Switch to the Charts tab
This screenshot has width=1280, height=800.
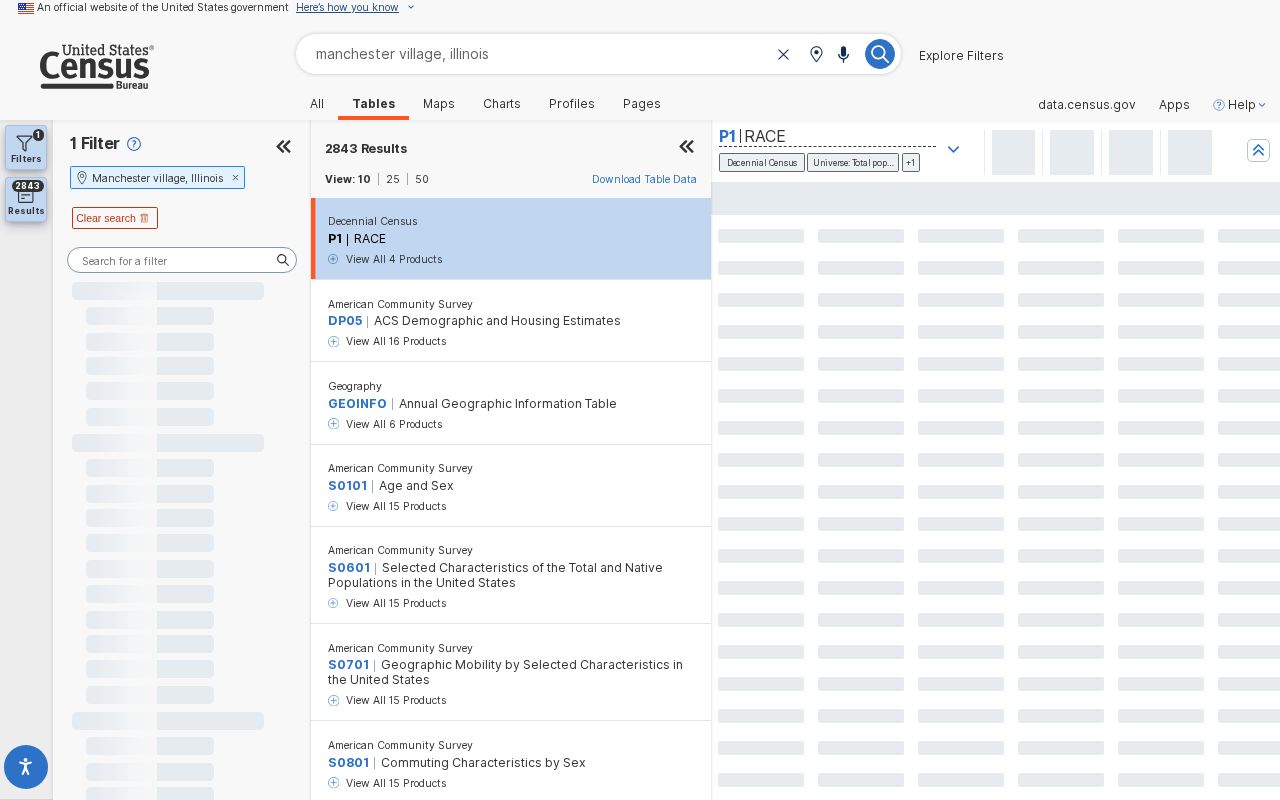click(502, 104)
